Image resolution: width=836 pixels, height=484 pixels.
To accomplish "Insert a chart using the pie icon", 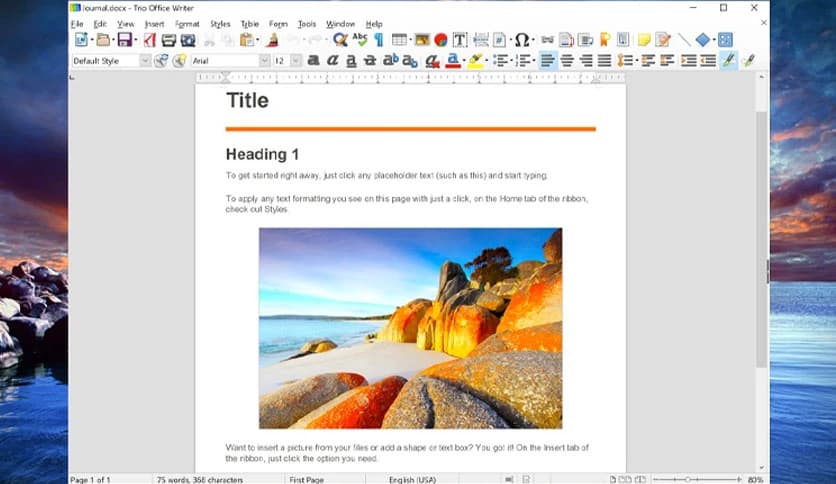I will click(x=440, y=40).
